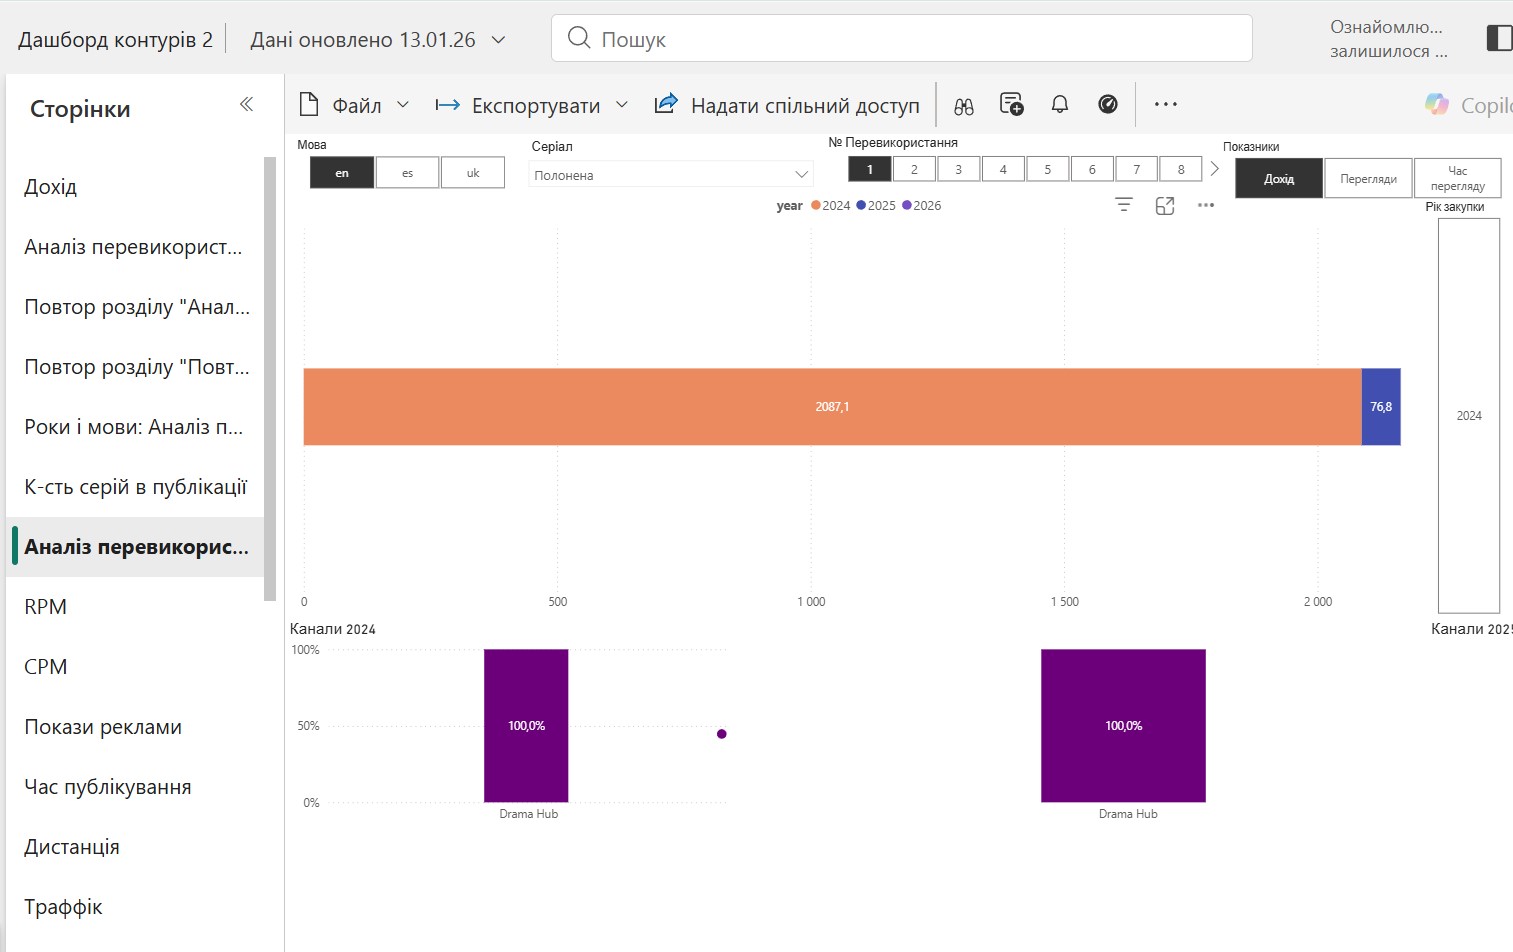
Task: Toggle the panel icon at top right
Action: pyautogui.click(x=1499, y=38)
